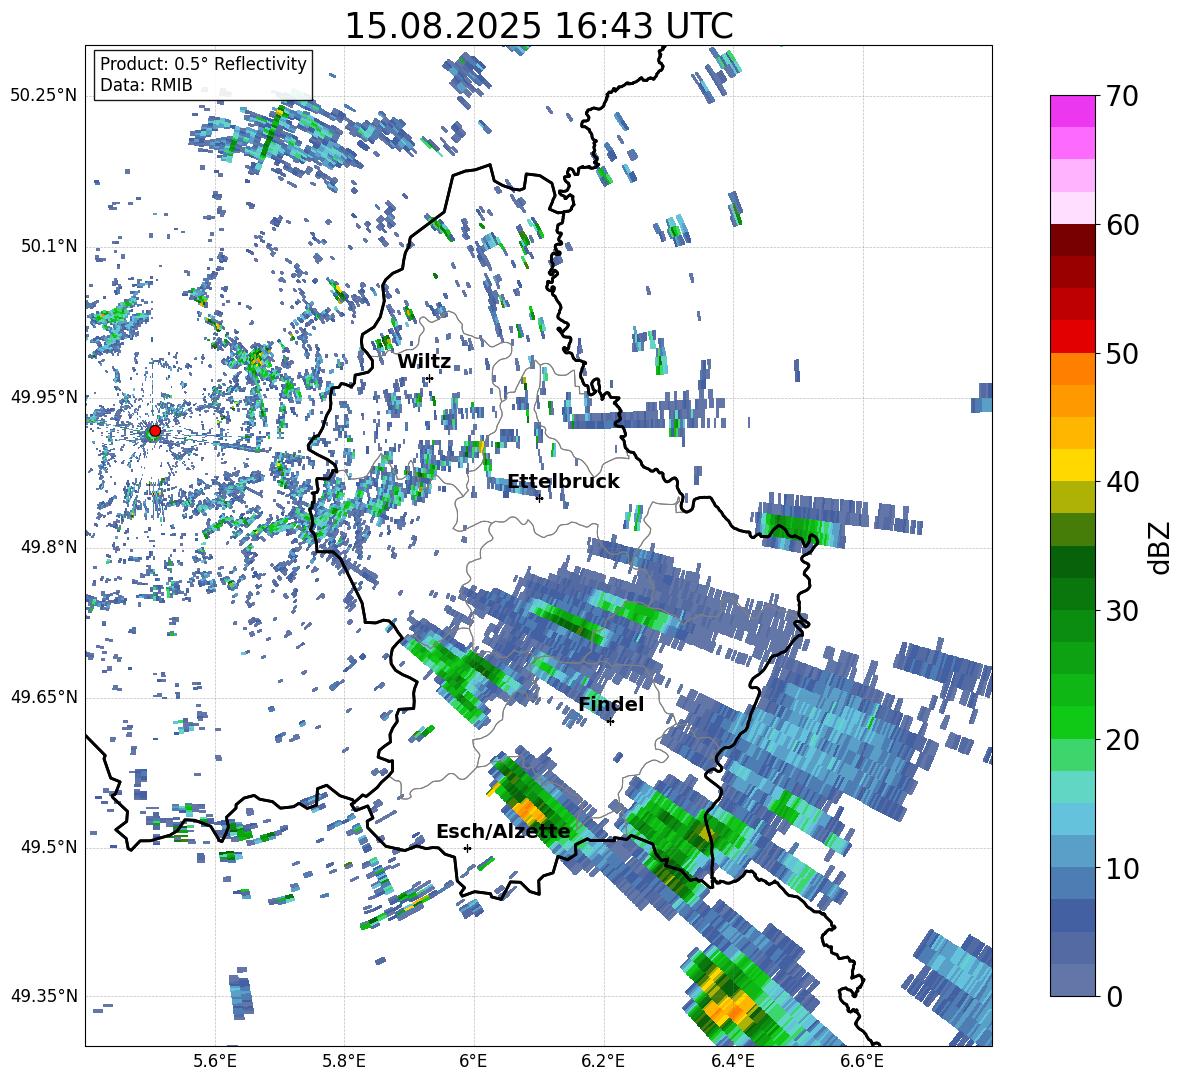
Task: Click the 49.35°N latitude label
Action: 44,996
